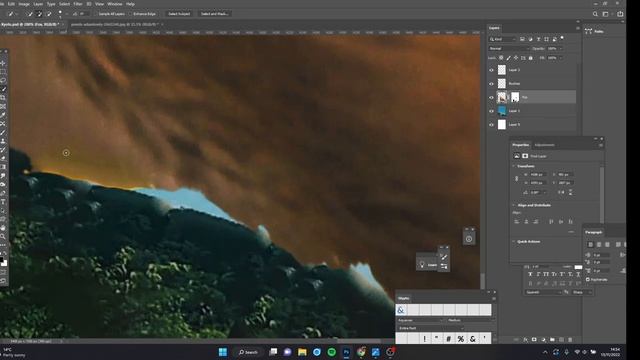640x360 pixels.
Task: Click the Paths panel icon
Action: point(589,31)
